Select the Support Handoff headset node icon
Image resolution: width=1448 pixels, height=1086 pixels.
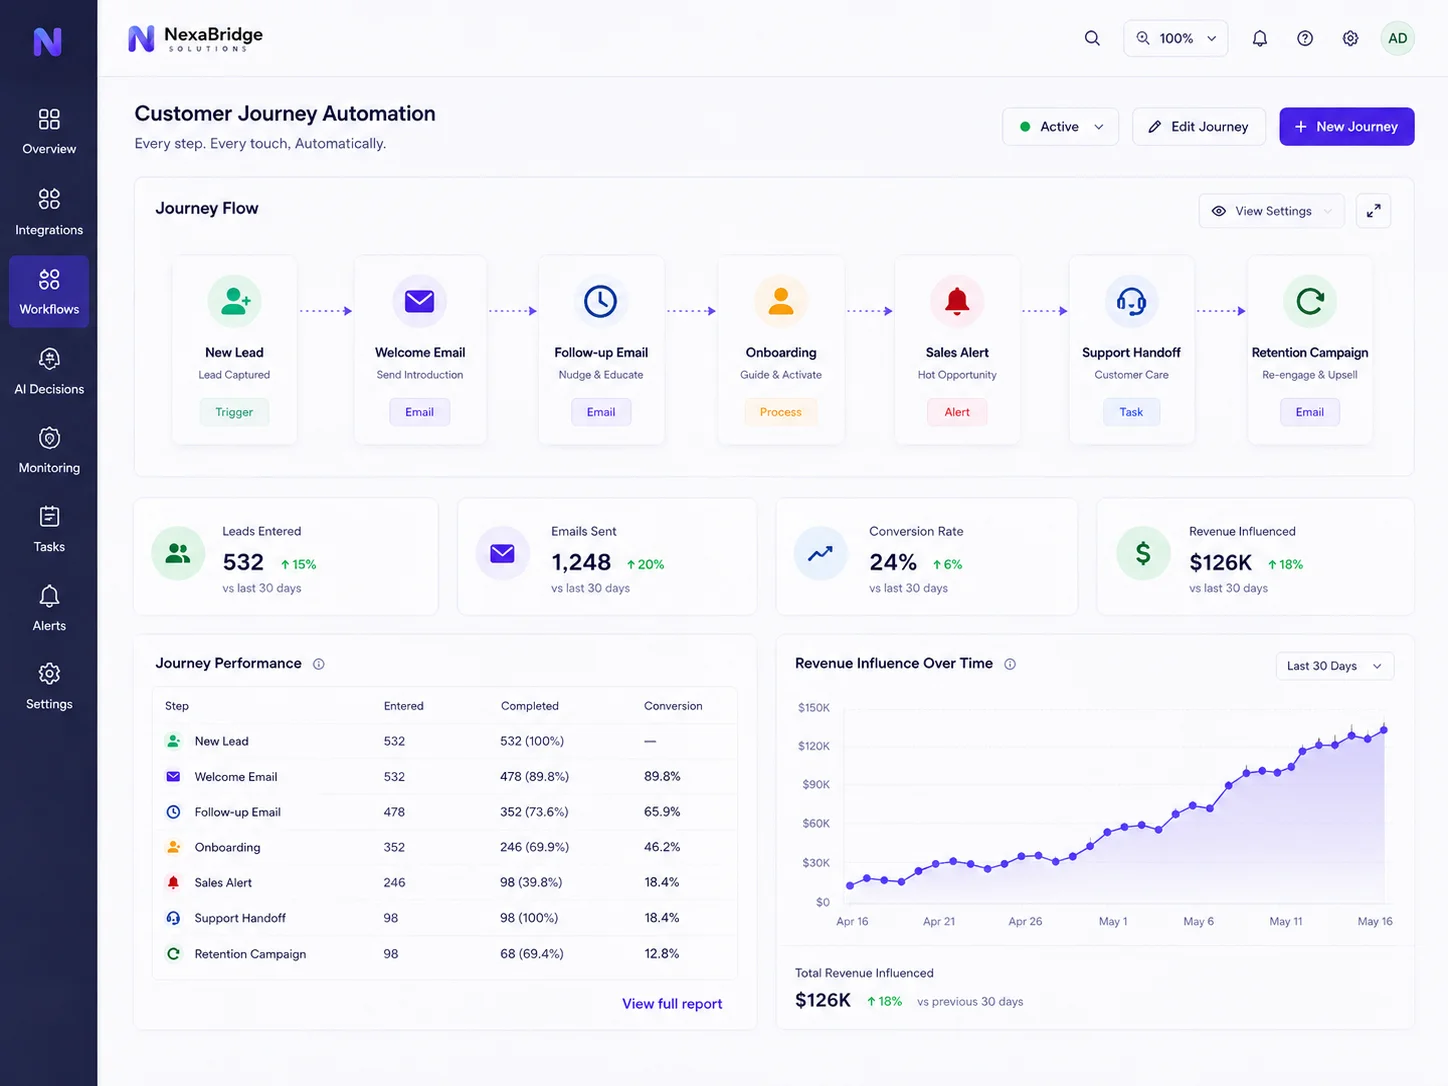pyautogui.click(x=1131, y=301)
